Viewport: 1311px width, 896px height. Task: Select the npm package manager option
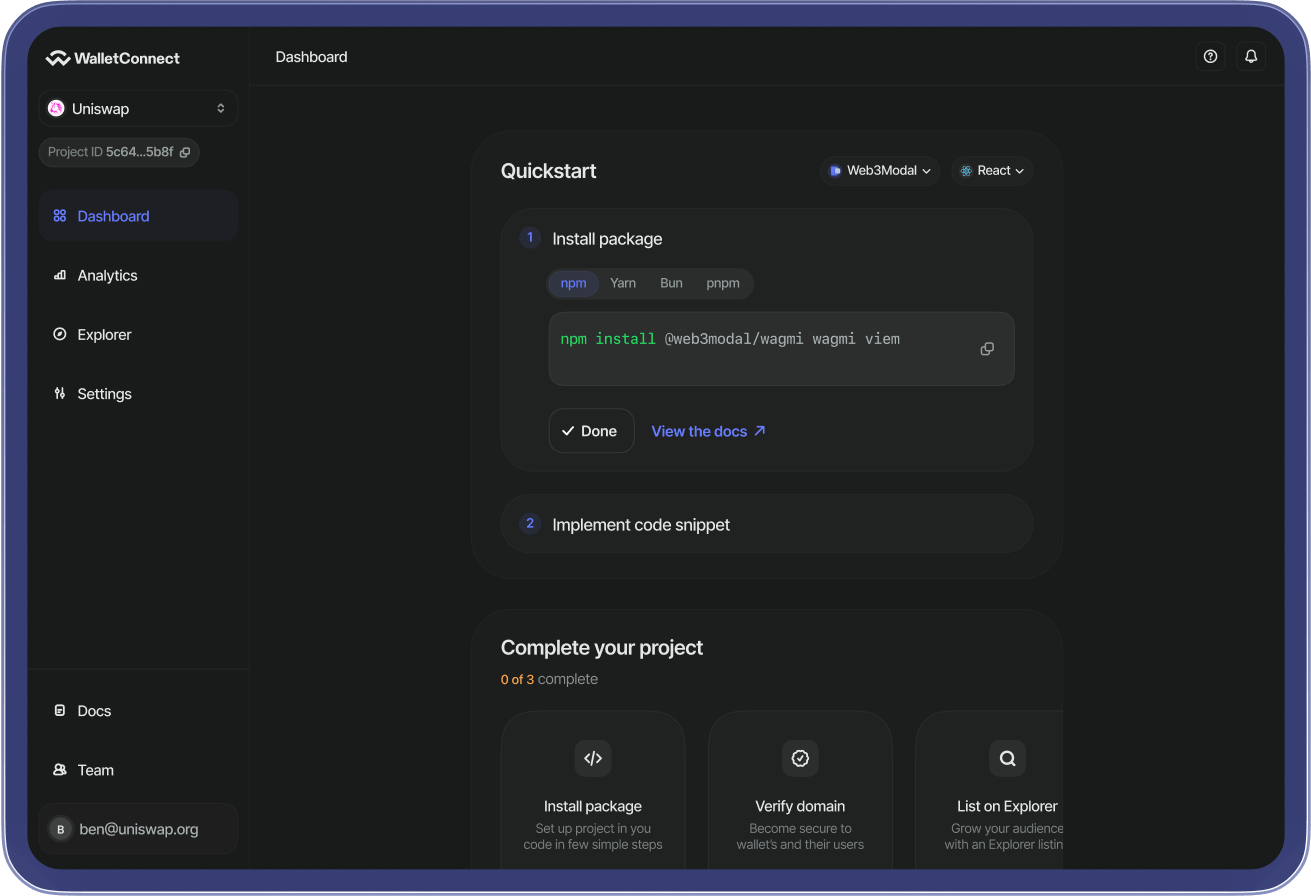tap(573, 283)
